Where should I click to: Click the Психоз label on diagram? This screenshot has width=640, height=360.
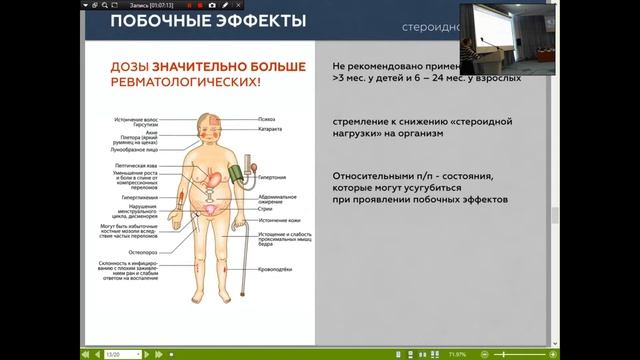(267, 119)
